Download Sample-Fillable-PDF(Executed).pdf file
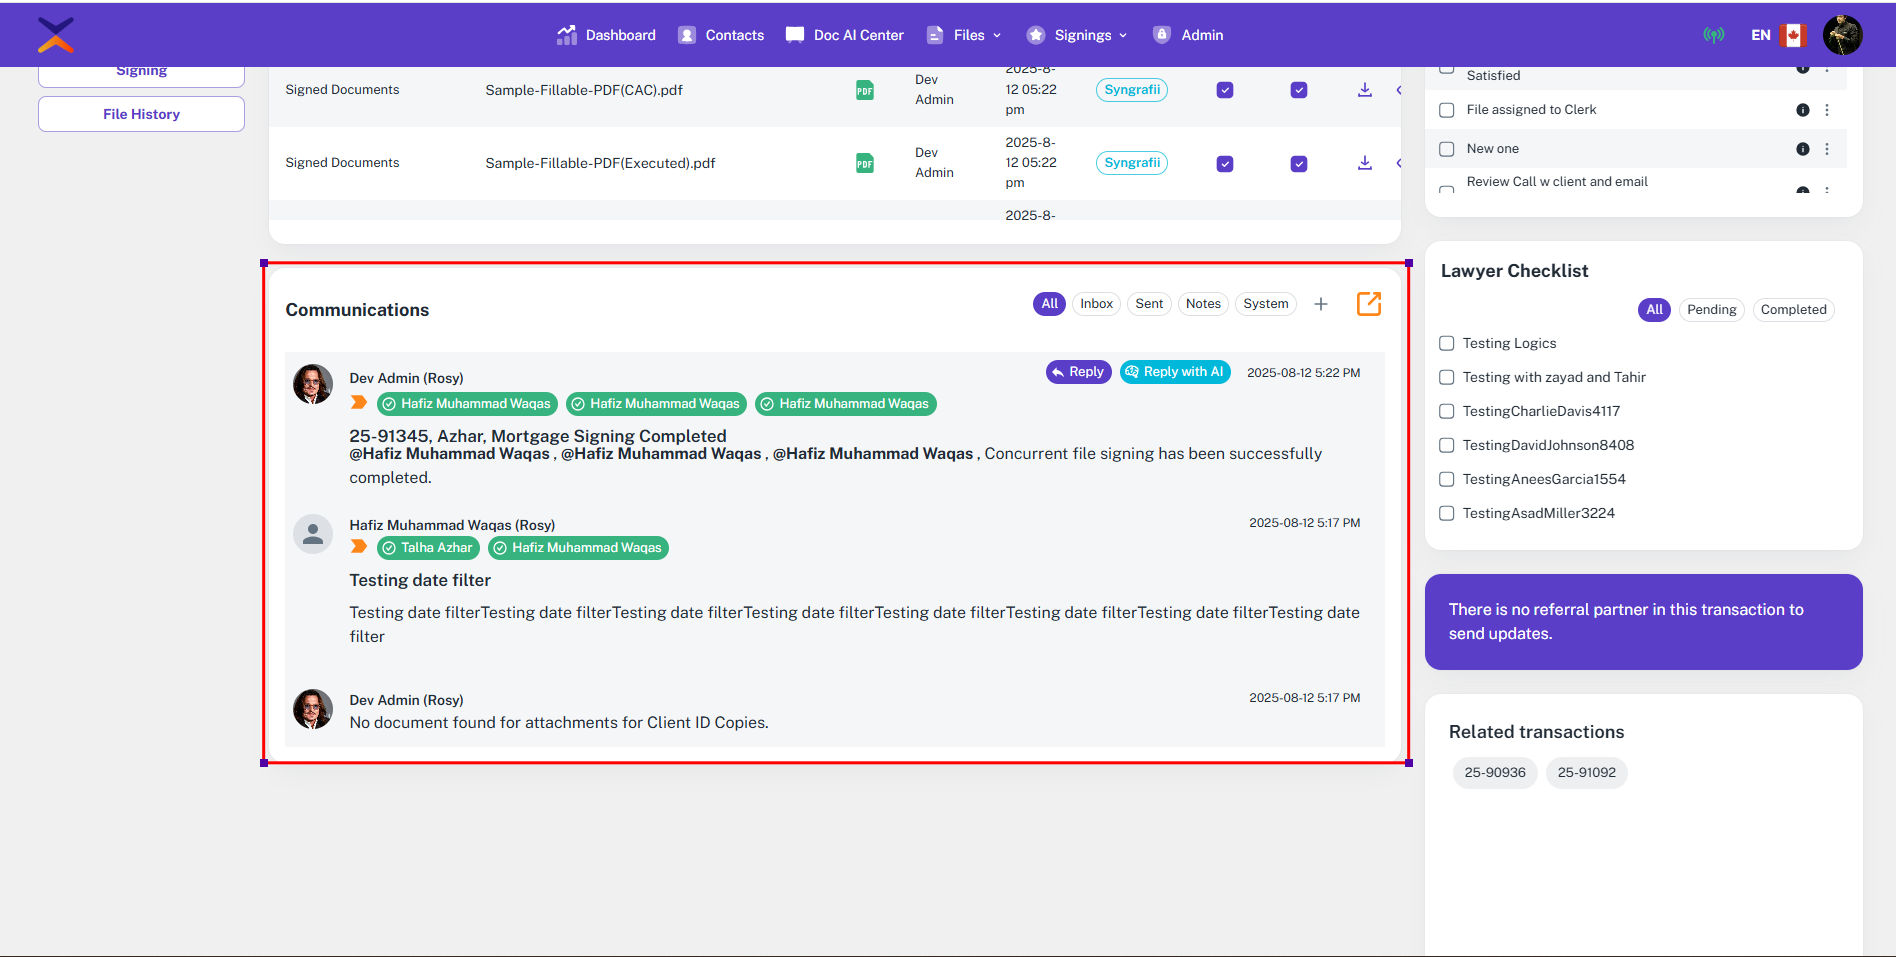The image size is (1896, 957). click(1364, 163)
